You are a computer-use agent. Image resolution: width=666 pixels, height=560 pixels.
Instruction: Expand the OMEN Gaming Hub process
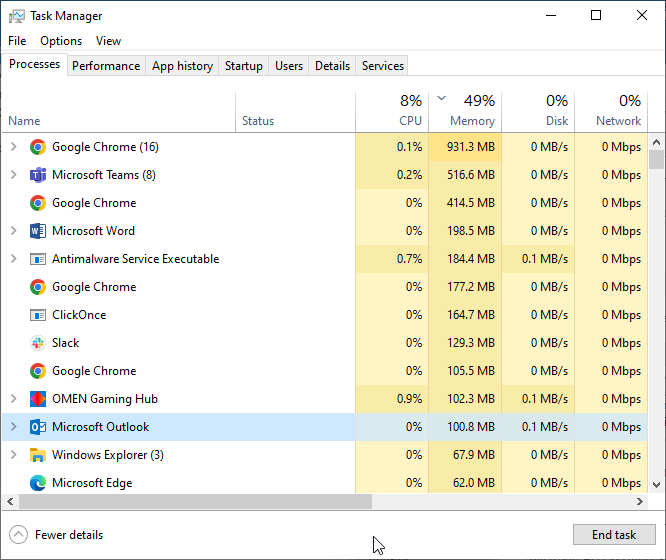coord(14,399)
